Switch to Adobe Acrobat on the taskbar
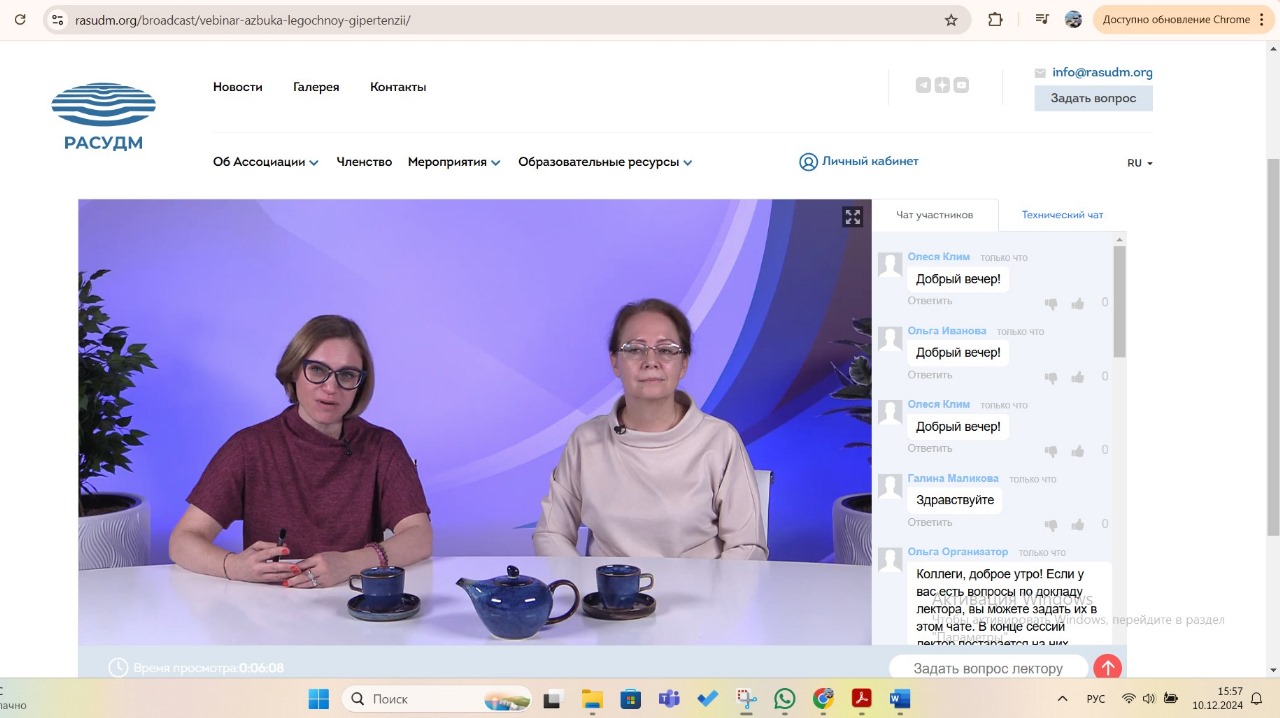The image size is (1280, 718). tap(862, 699)
